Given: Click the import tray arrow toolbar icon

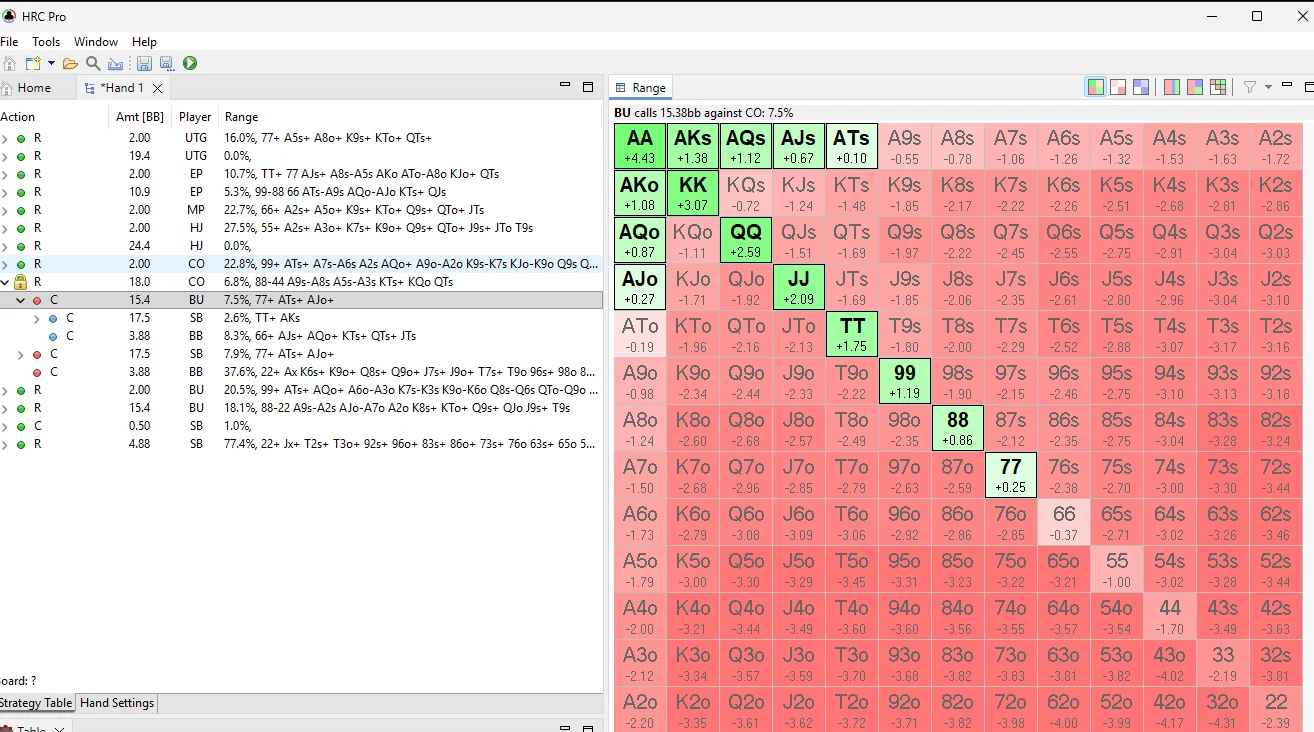Looking at the screenshot, I should tap(115, 63).
